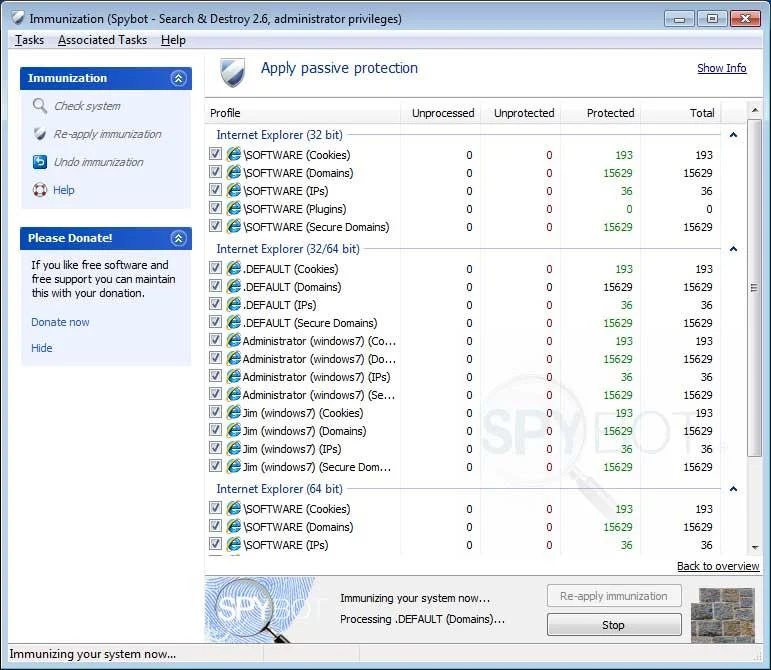Collapse the Internet Explorer (32/64 bit) group
The height and width of the screenshot is (670, 771).
coord(733,249)
